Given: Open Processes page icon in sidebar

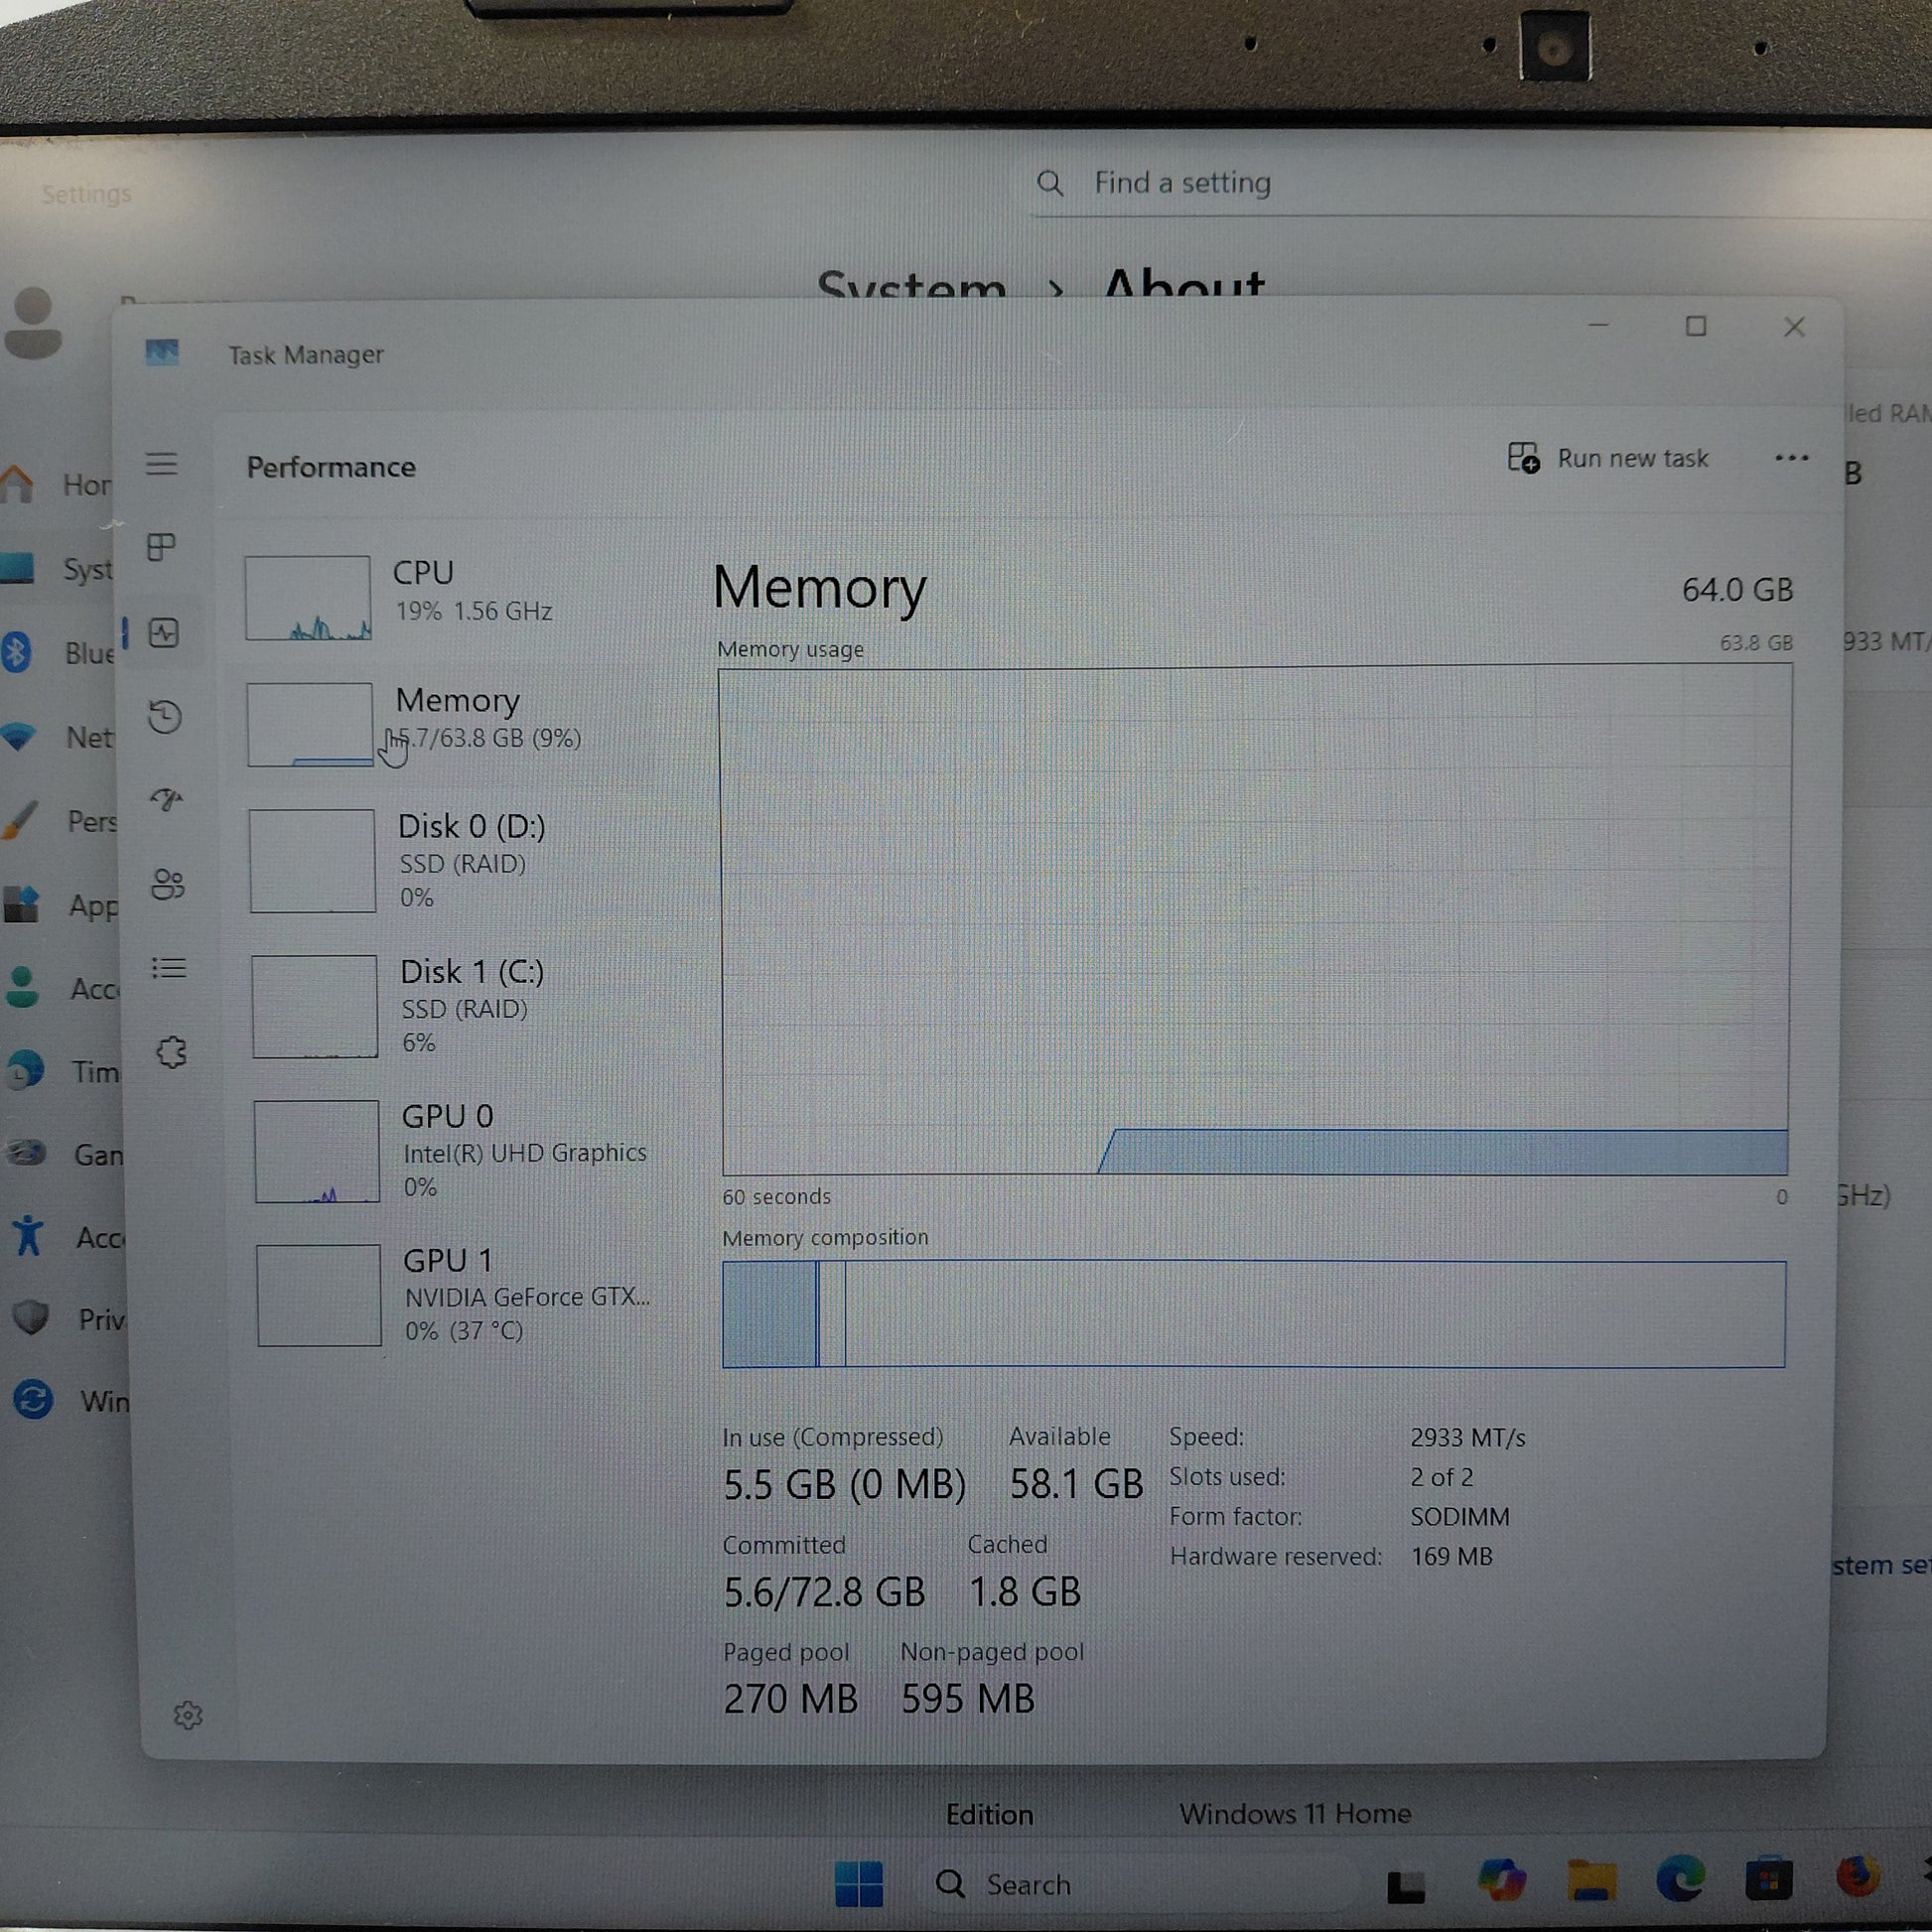Looking at the screenshot, I should coord(161,547).
